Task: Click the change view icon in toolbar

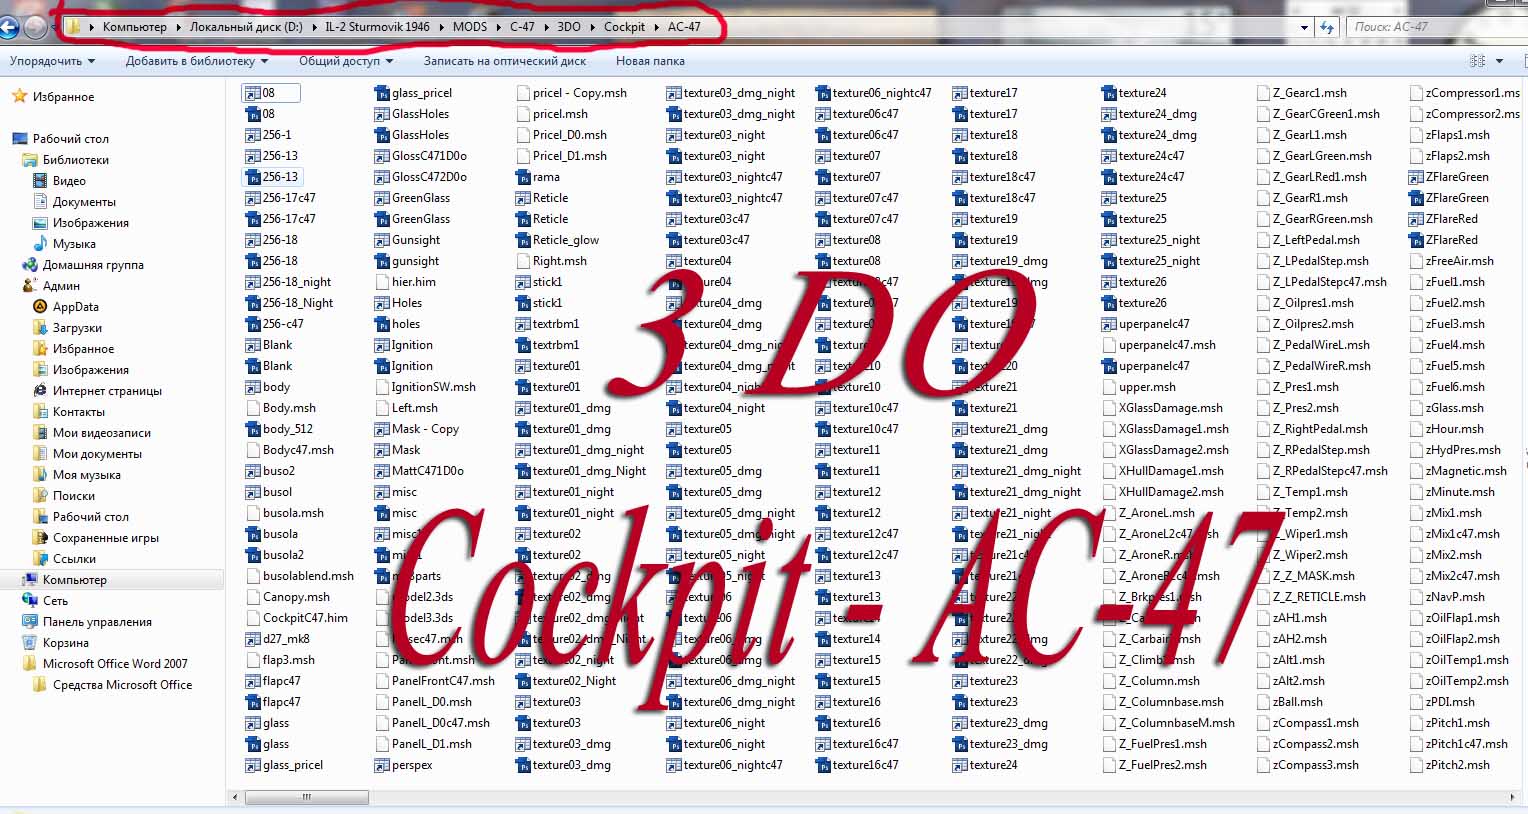Action: [x=1477, y=61]
